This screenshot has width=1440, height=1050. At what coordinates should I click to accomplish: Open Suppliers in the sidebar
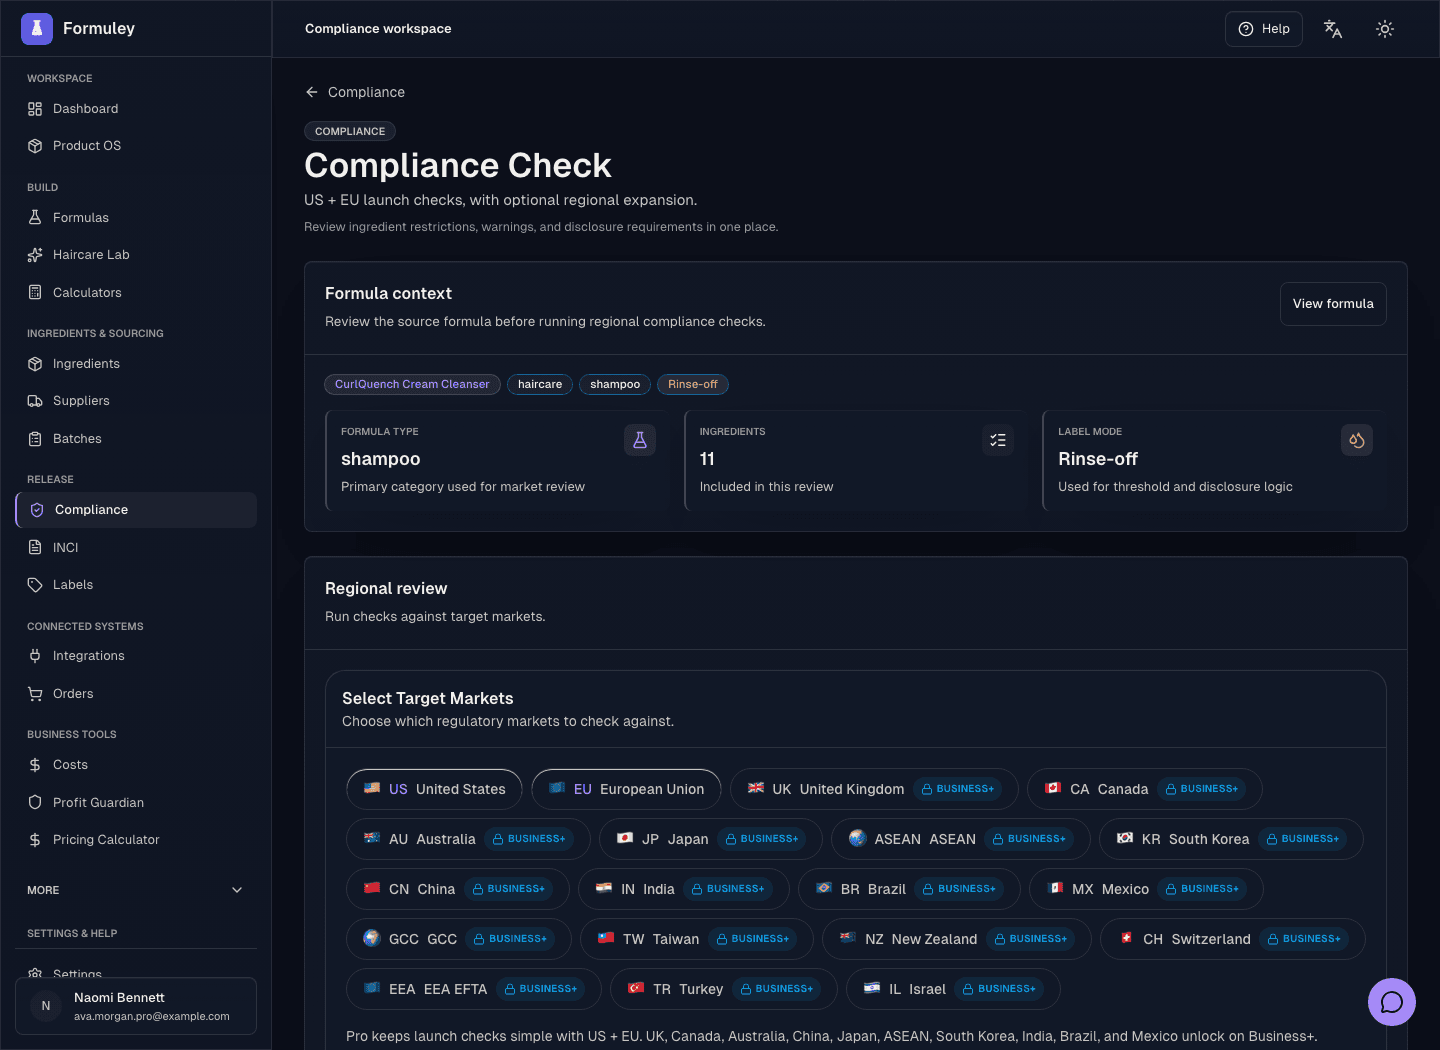click(x=136, y=401)
